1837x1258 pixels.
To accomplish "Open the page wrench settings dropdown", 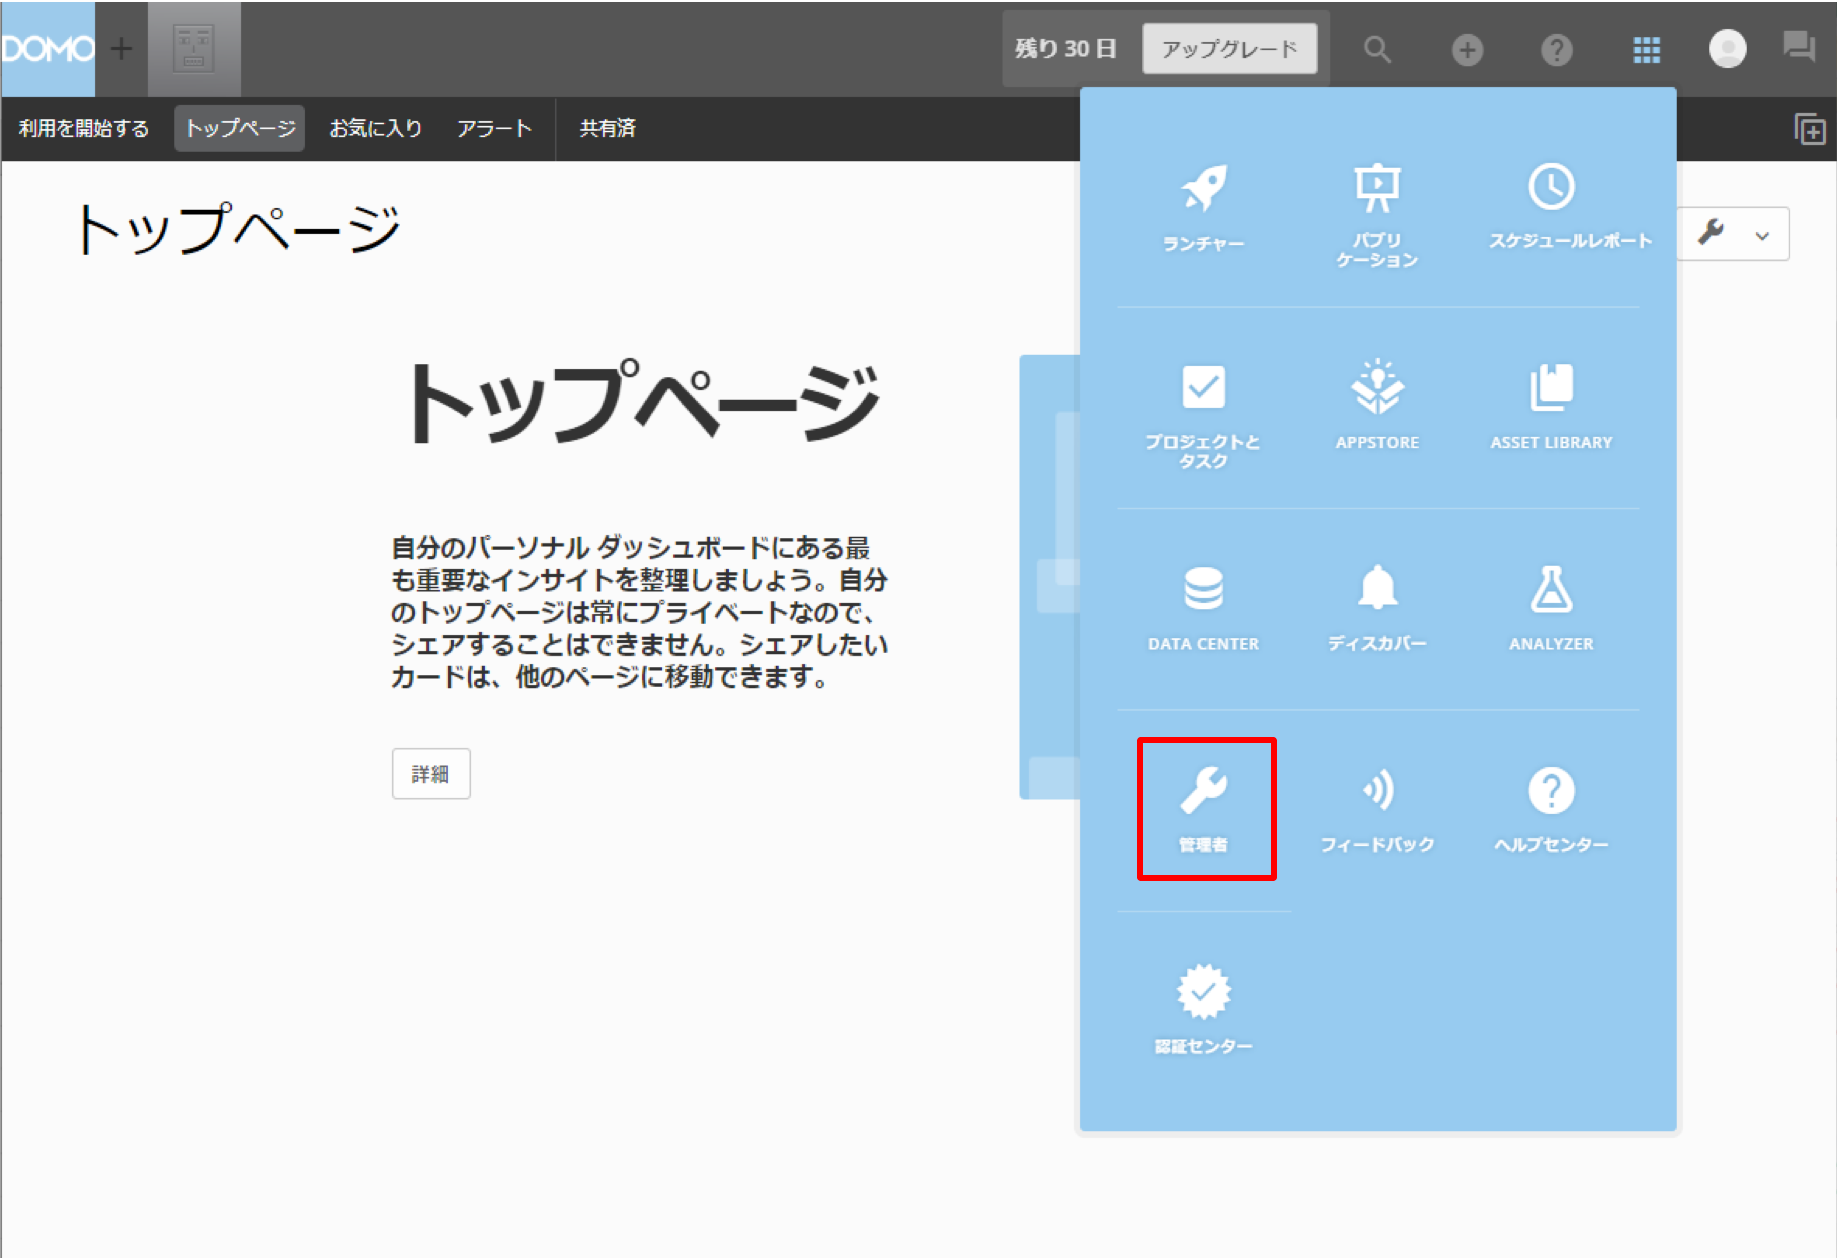I will point(1734,234).
